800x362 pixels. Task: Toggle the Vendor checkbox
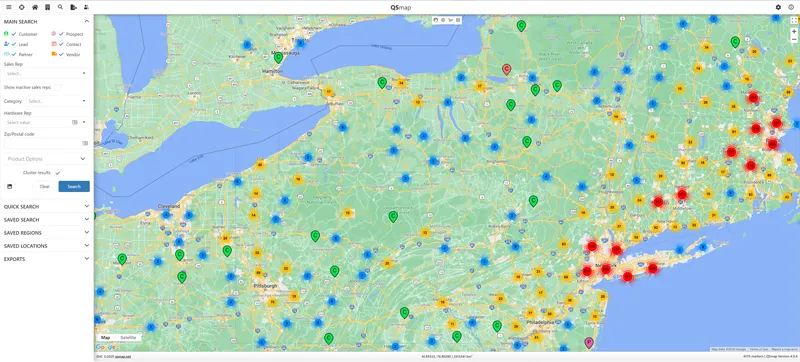pos(61,54)
